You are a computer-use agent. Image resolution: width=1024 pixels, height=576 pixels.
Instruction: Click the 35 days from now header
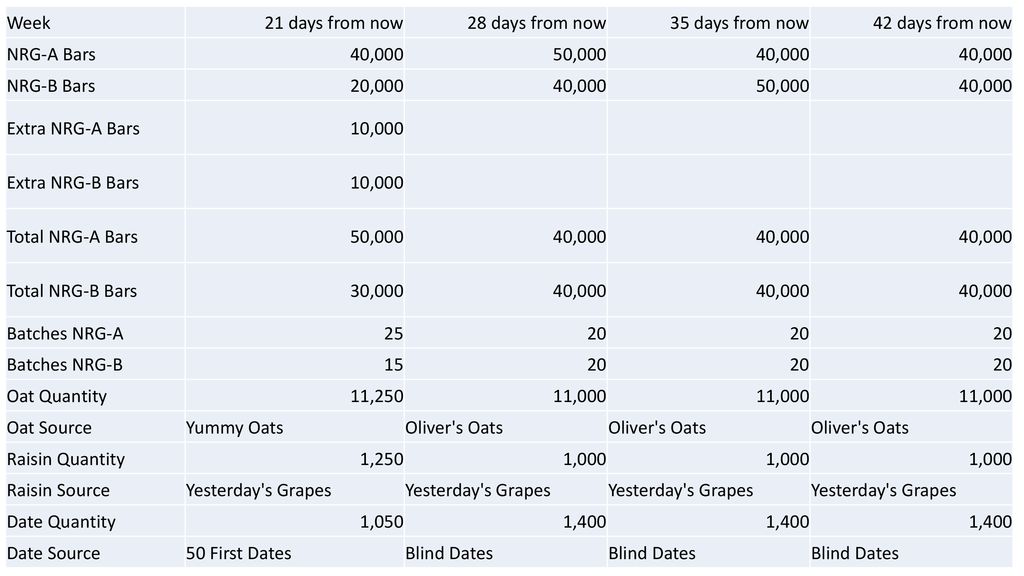[739, 23]
